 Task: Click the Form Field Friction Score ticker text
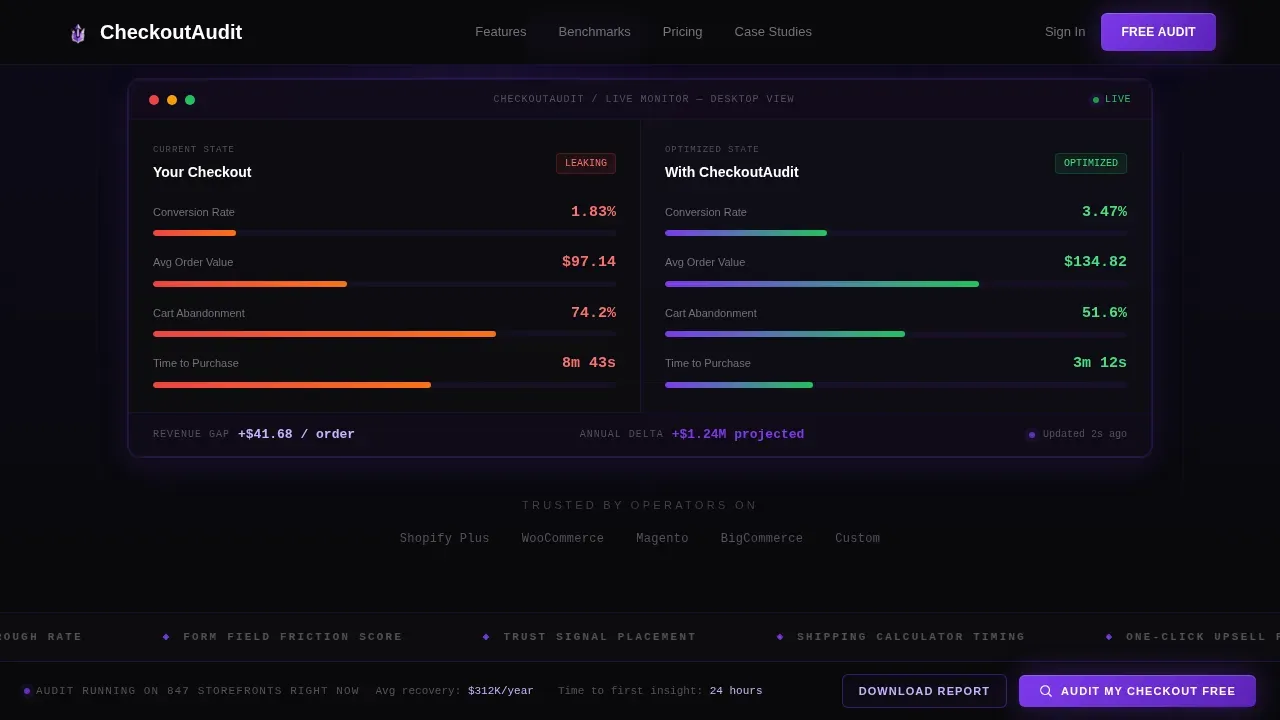(293, 637)
